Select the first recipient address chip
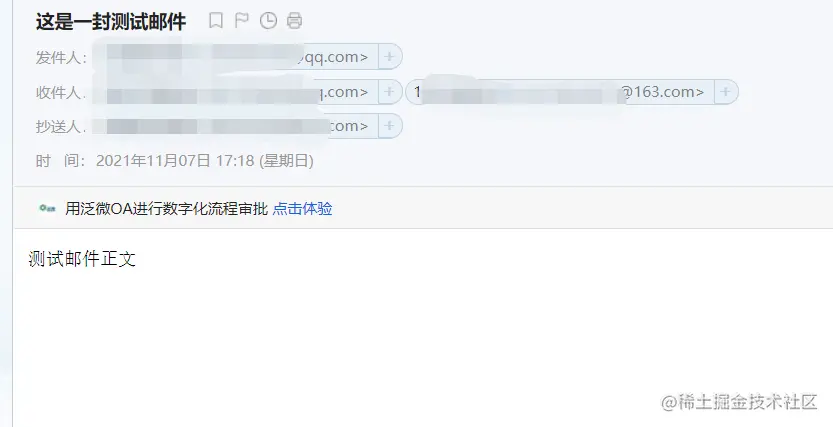 [236, 92]
